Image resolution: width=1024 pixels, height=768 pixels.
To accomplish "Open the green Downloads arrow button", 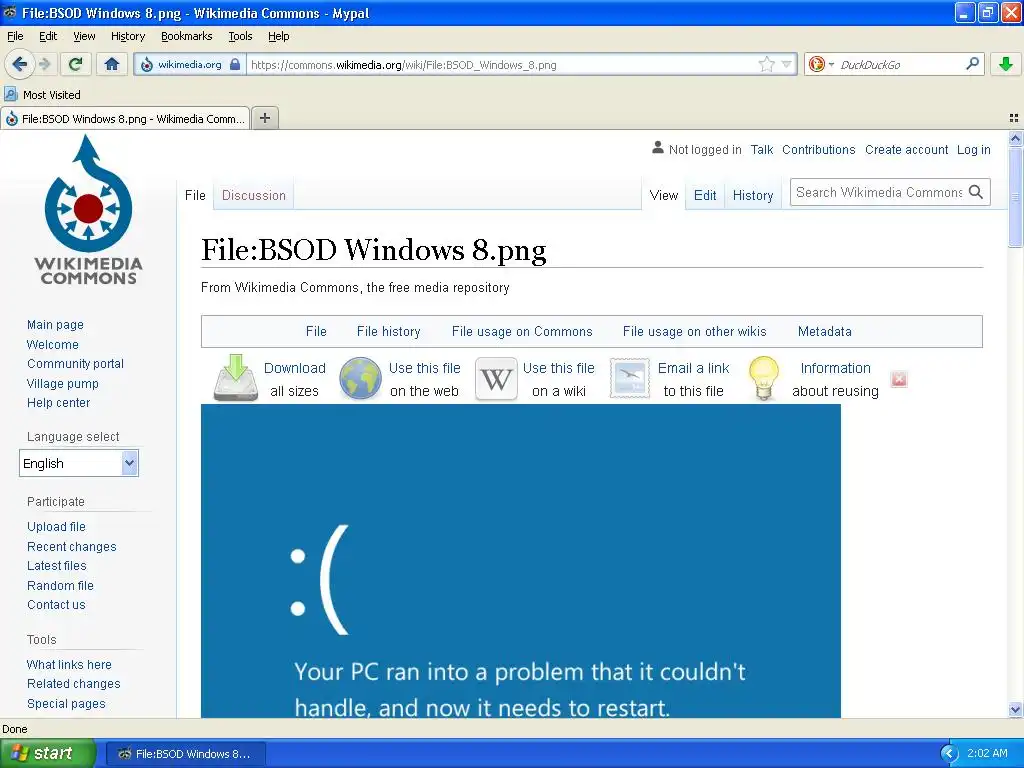I will click(1006, 64).
